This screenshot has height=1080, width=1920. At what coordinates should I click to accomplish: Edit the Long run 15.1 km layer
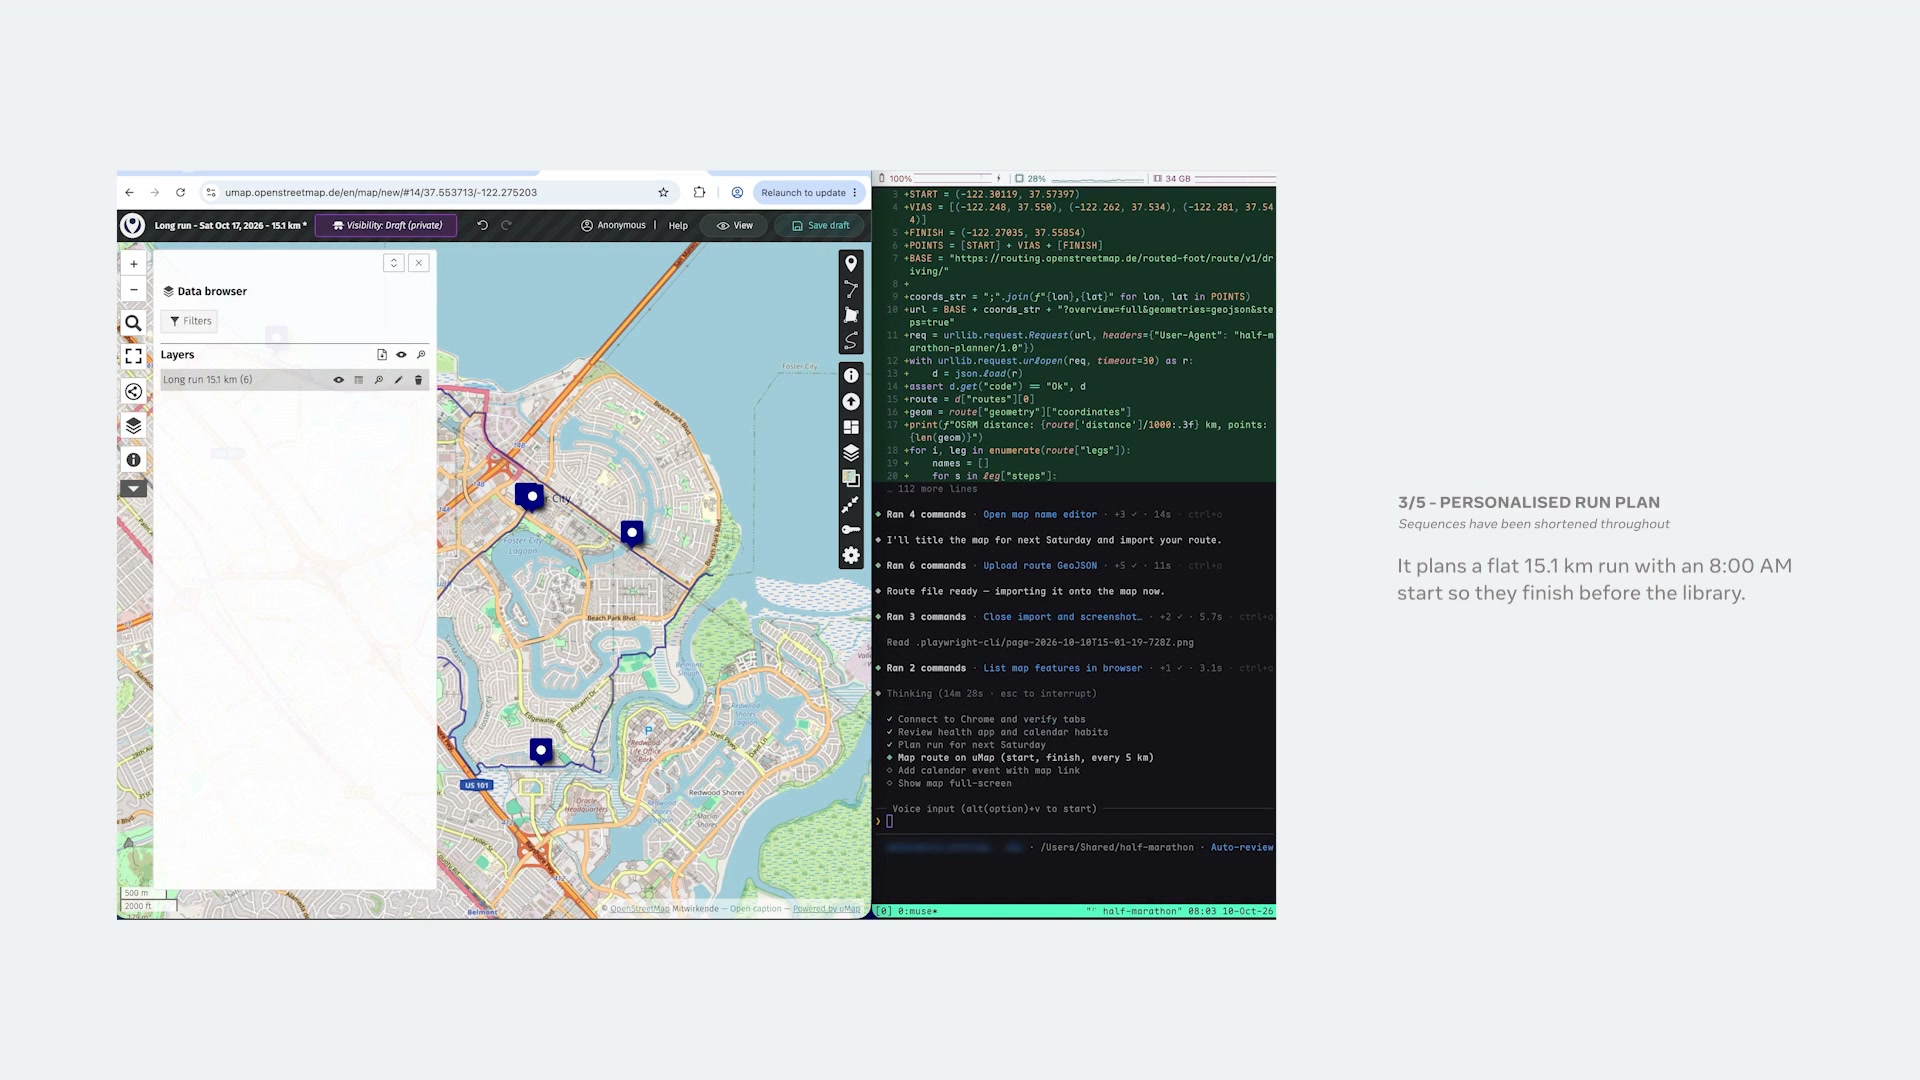(398, 380)
